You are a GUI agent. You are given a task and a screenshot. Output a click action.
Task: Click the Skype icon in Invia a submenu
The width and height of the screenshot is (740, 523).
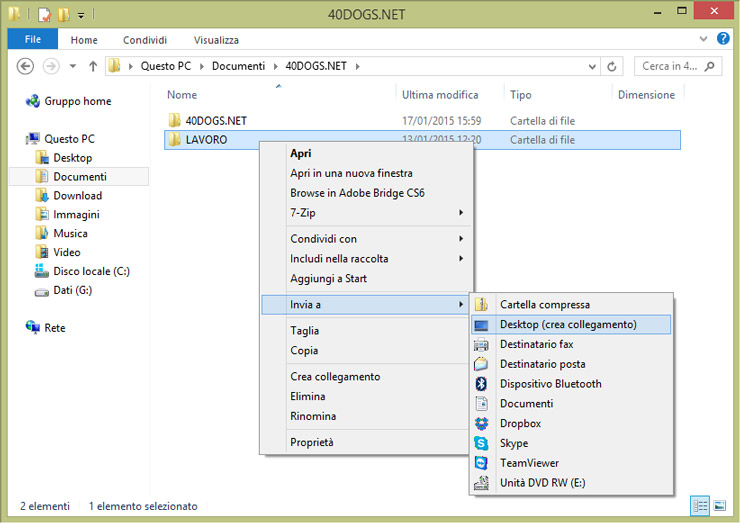point(481,443)
